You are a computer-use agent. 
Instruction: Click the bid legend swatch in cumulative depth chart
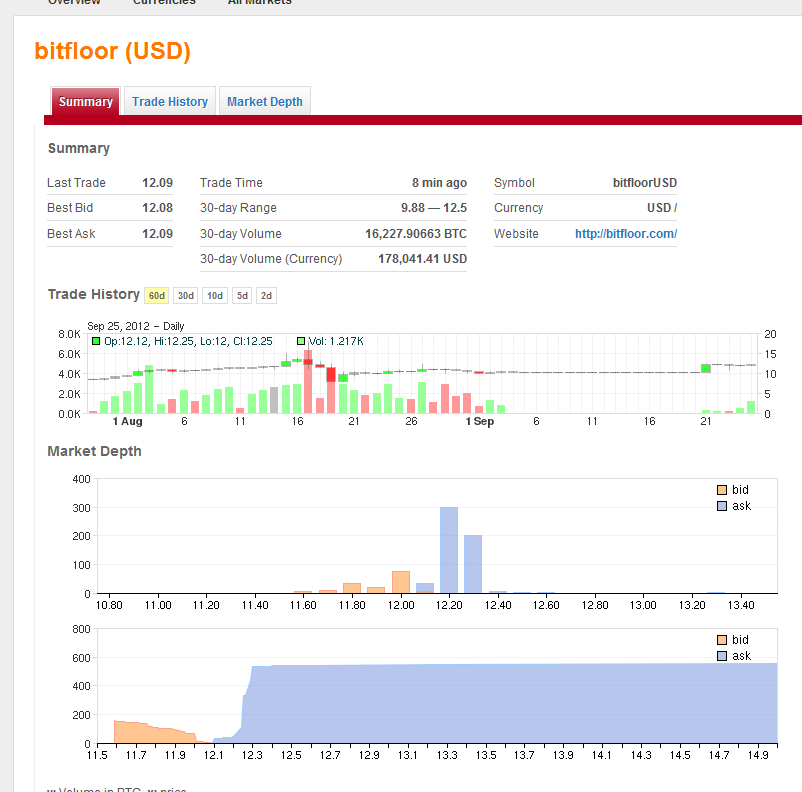pyautogui.click(x=722, y=640)
